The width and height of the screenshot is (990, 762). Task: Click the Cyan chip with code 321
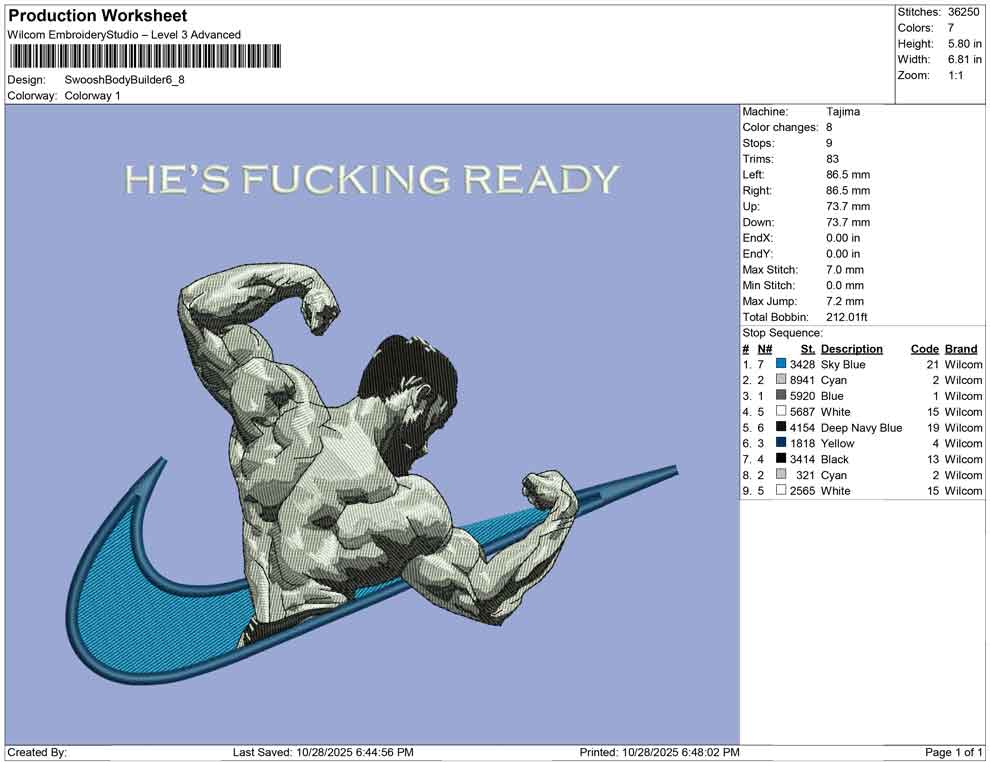point(779,475)
